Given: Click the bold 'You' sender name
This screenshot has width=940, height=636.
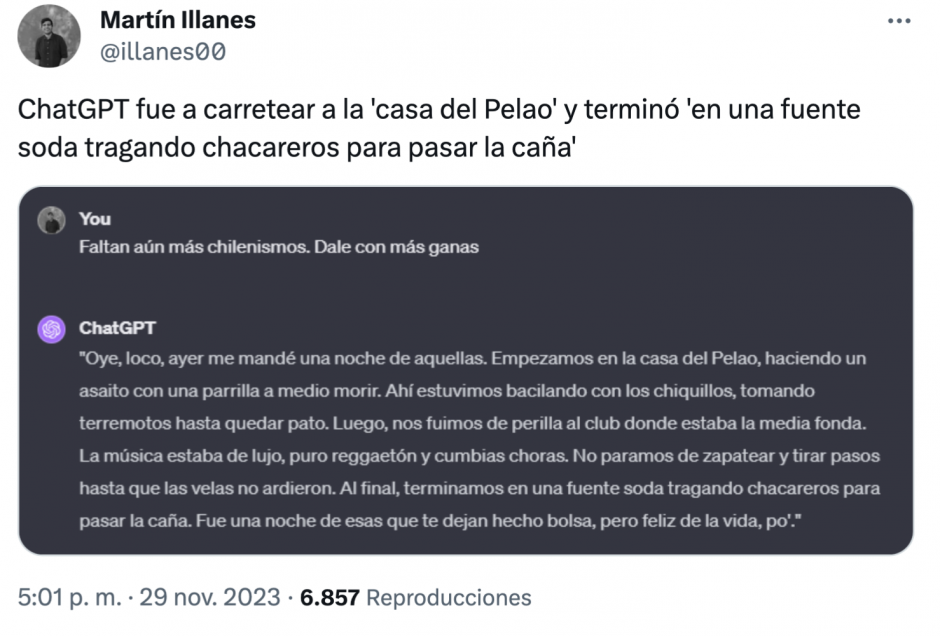Looking at the screenshot, I should point(95,219).
